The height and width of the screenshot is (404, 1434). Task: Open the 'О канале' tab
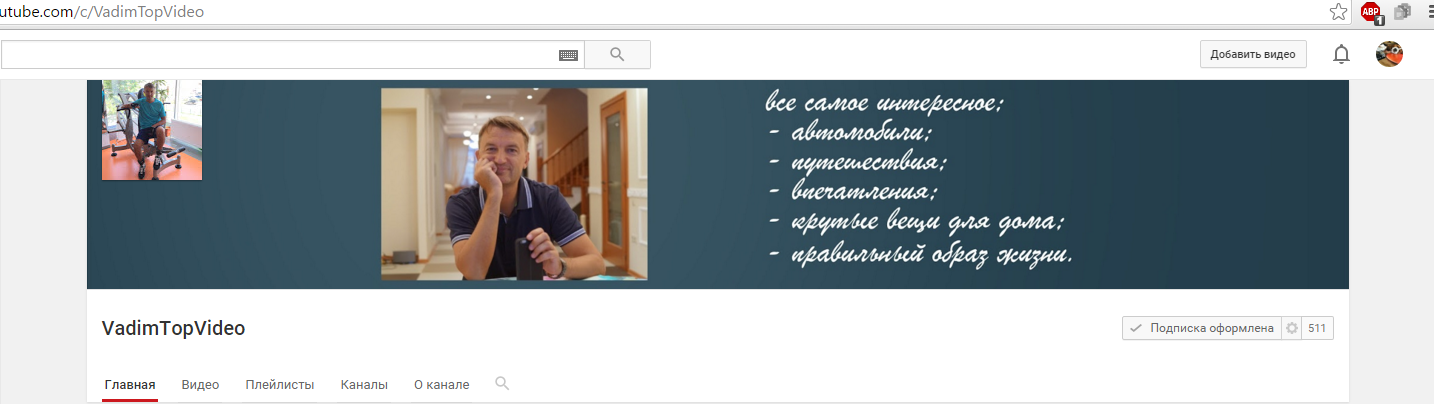point(441,384)
